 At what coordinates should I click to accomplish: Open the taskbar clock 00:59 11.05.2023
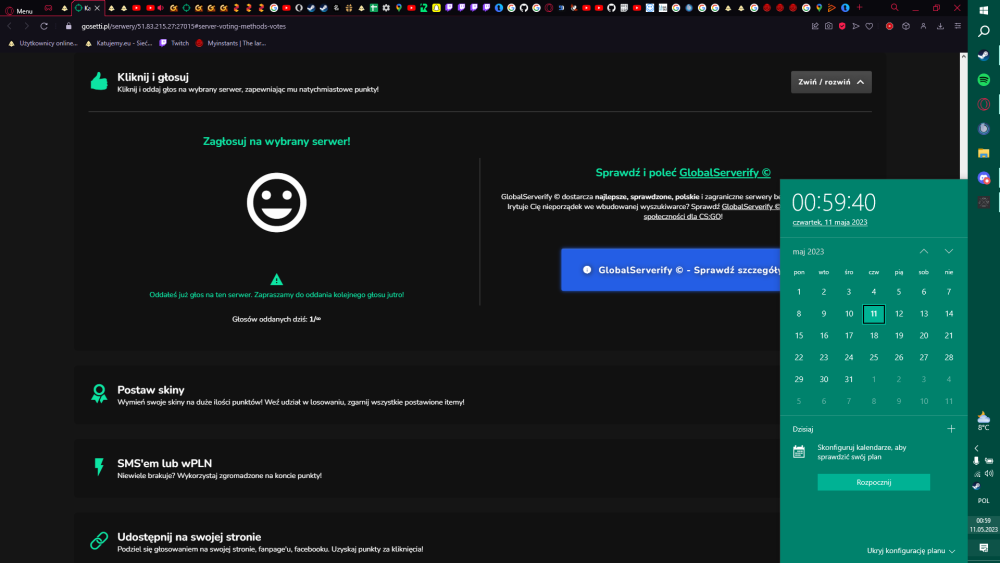[983, 525]
